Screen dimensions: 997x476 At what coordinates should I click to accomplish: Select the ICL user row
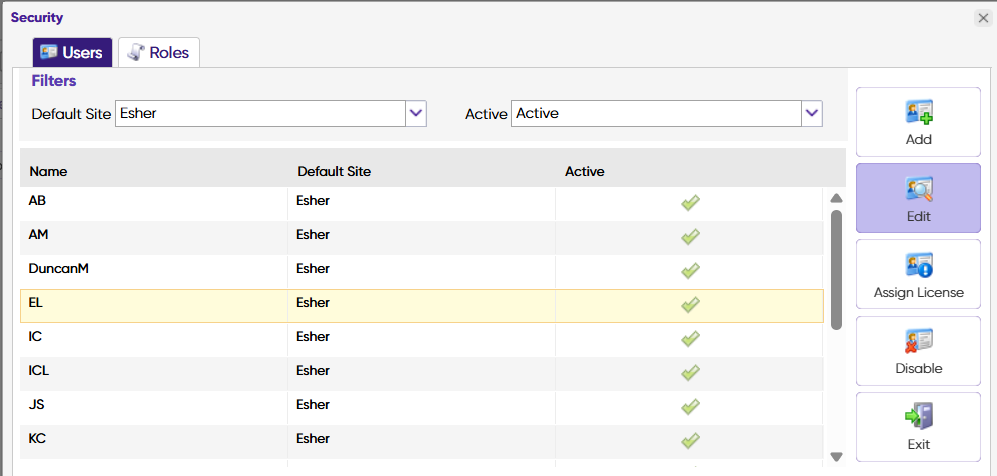tap(150, 371)
